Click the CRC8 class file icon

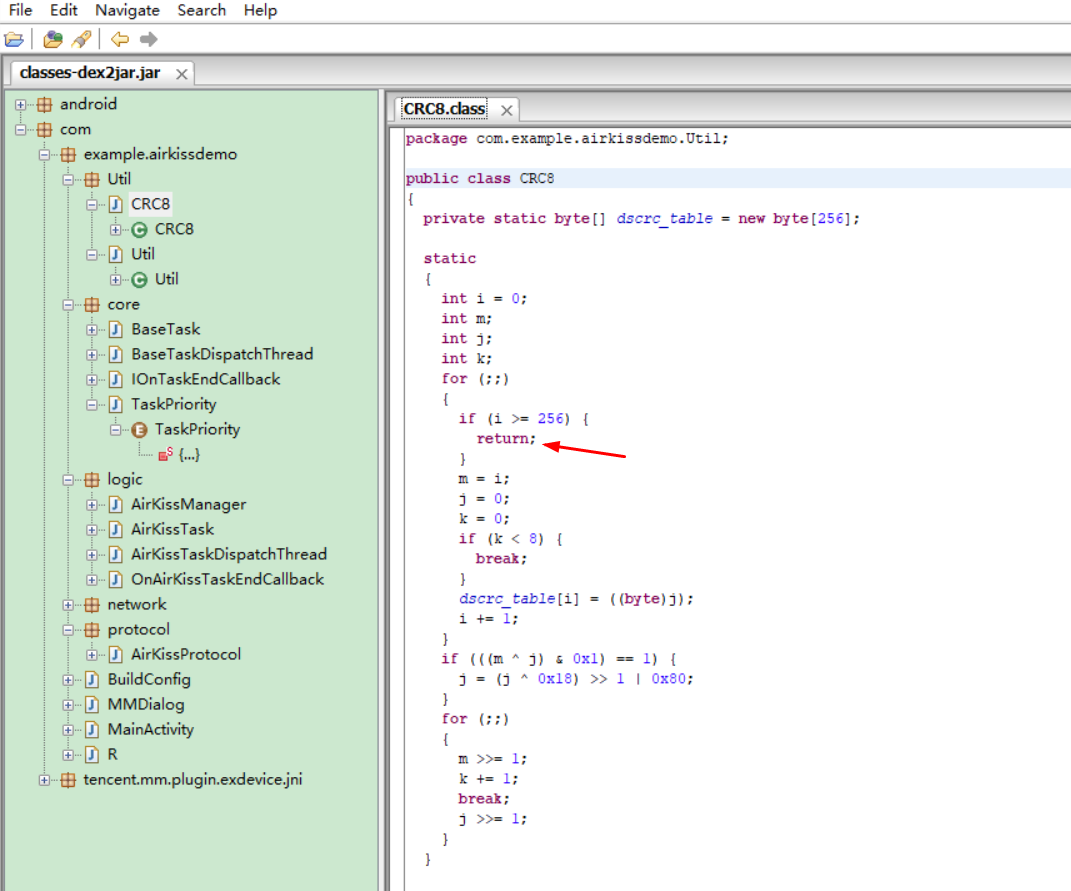point(116,204)
